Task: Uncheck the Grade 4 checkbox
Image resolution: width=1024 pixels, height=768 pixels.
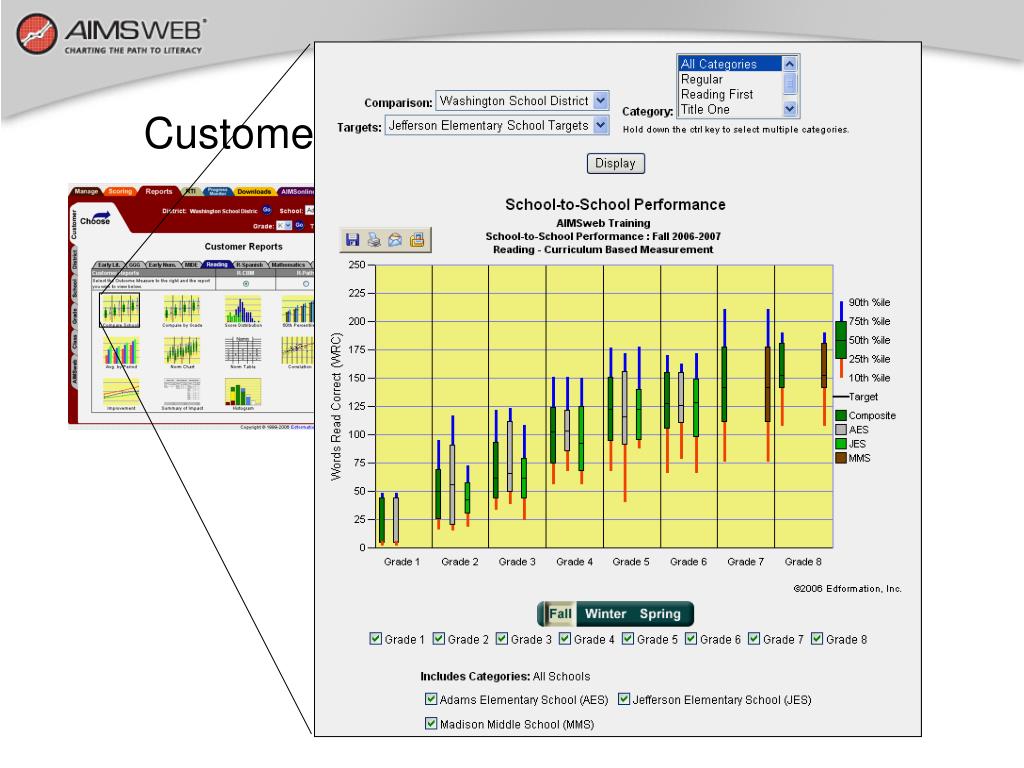Action: [565, 638]
